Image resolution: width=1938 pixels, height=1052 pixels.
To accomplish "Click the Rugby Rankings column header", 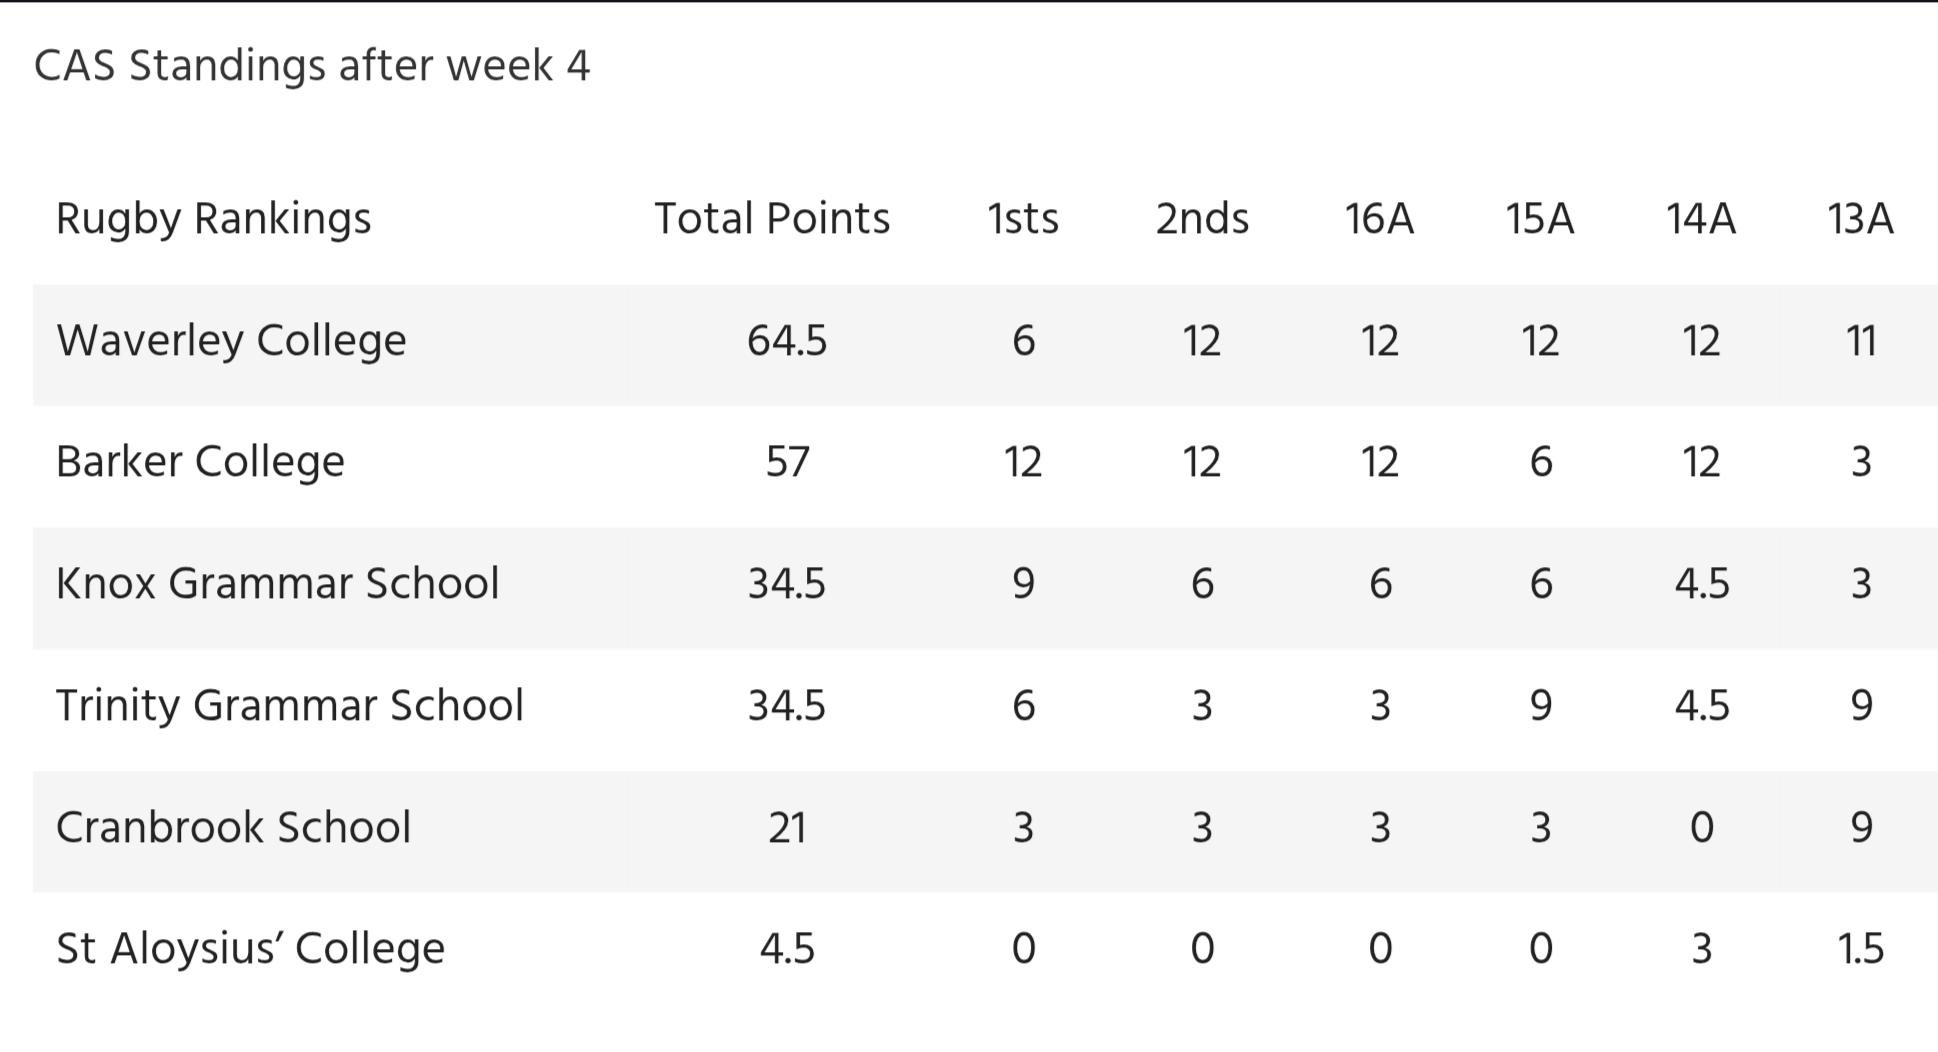I will [213, 220].
